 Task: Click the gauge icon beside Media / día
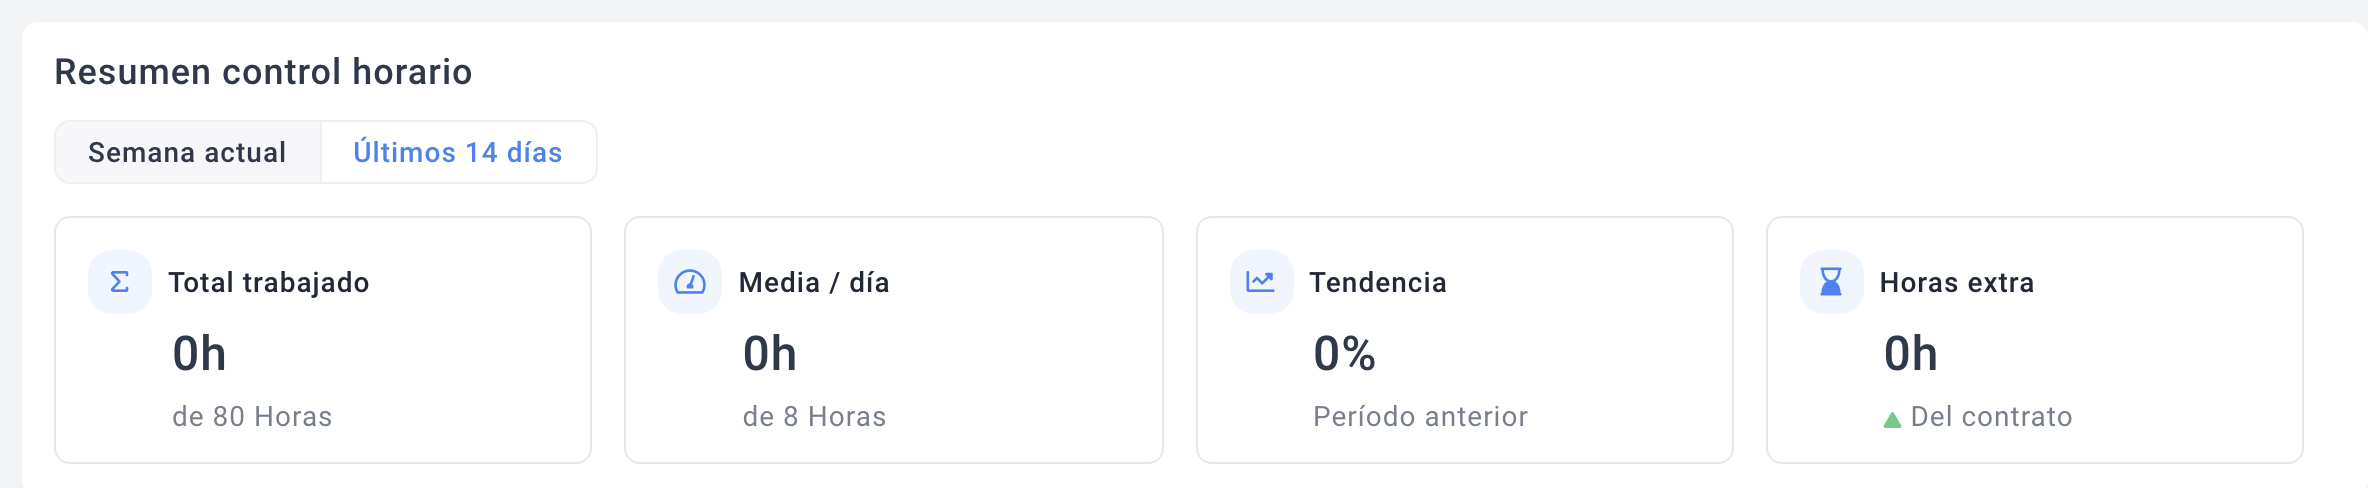(x=690, y=282)
